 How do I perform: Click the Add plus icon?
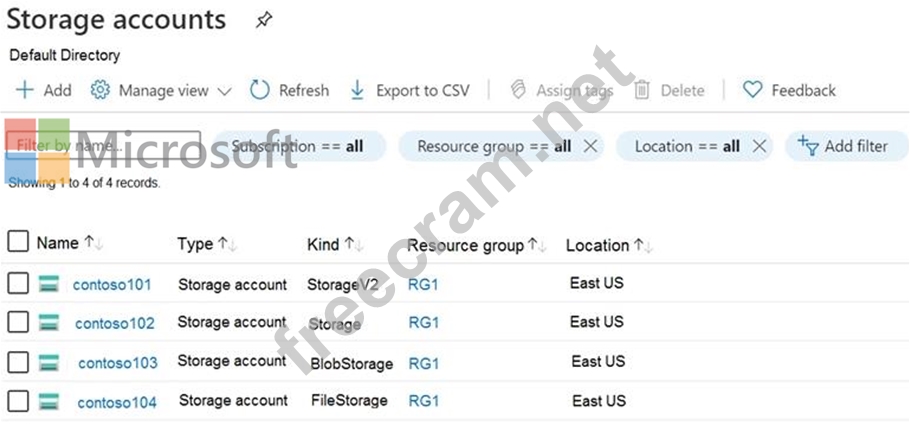click(x=24, y=90)
